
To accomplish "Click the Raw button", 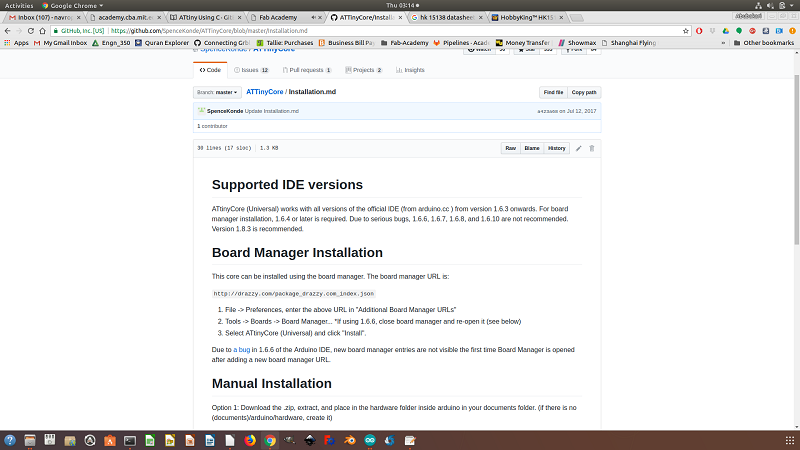I will 511,148.
